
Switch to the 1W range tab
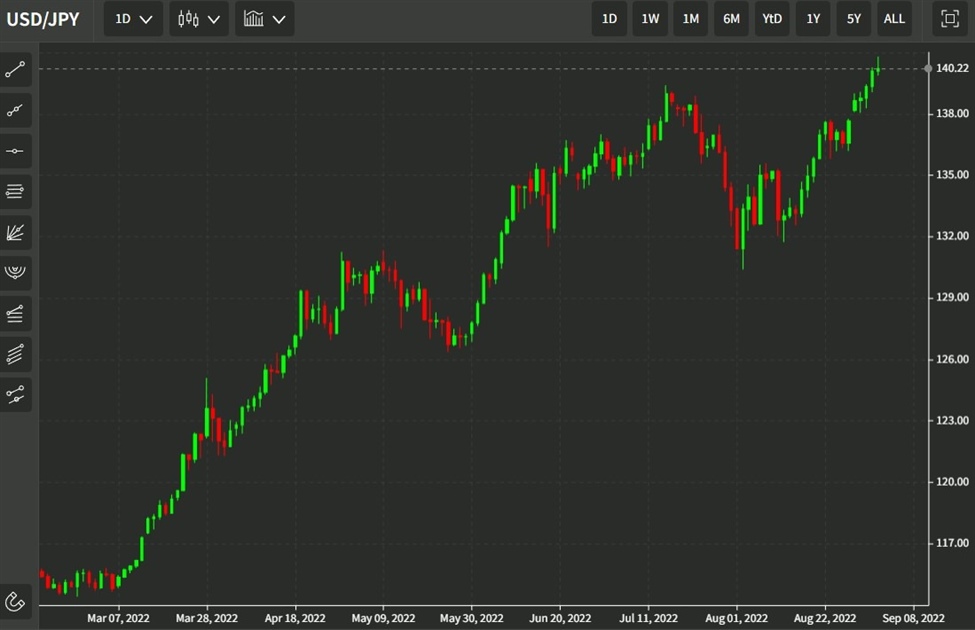(649, 18)
